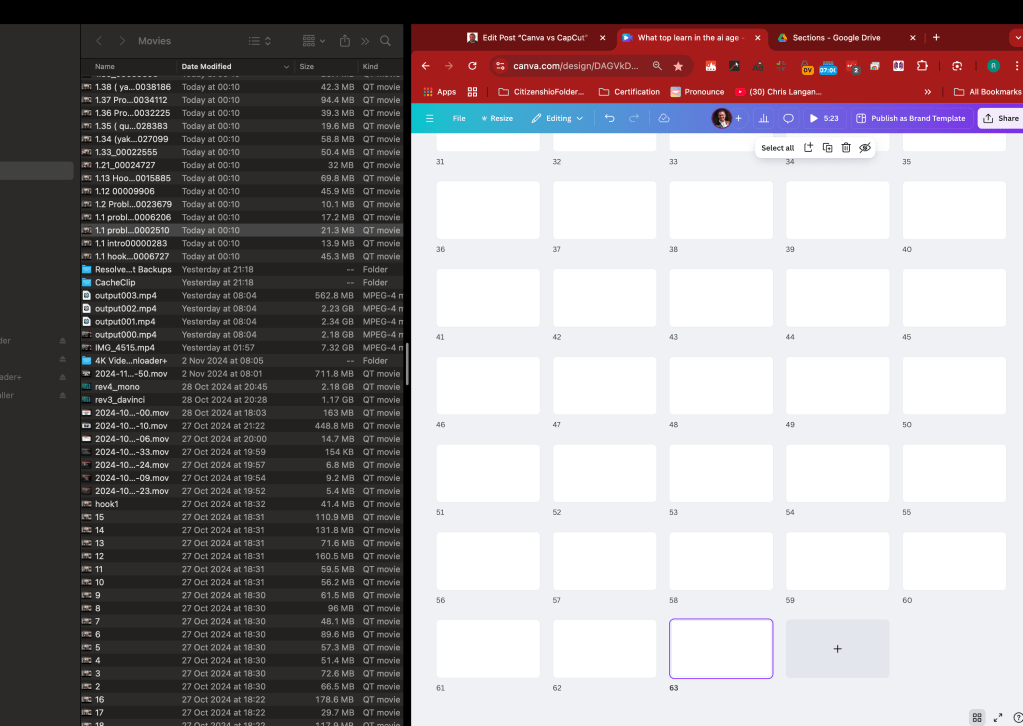Viewport: 1023px width, 726px height.
Task: Reload the Canva page in Chrome
Action: click(472, 66)
